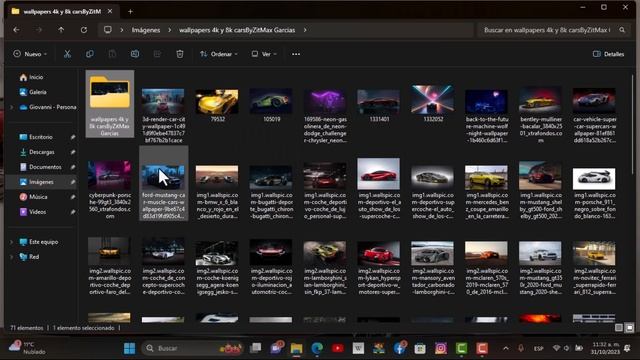Click the Rename icon in toolbar

[135, 54]
